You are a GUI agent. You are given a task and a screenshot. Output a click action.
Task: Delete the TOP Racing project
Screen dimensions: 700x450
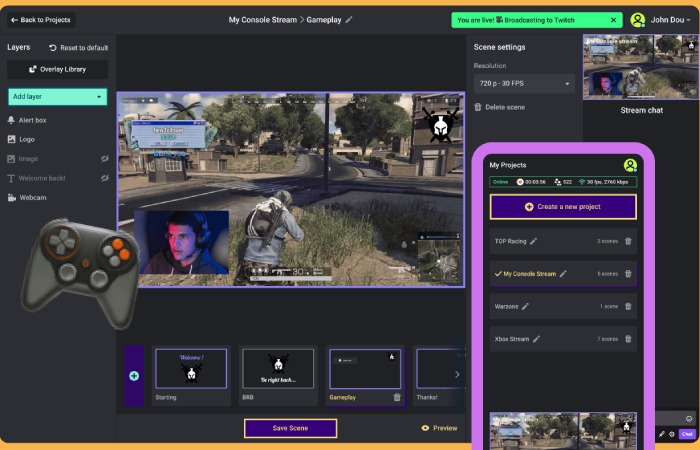click(628, 241)
